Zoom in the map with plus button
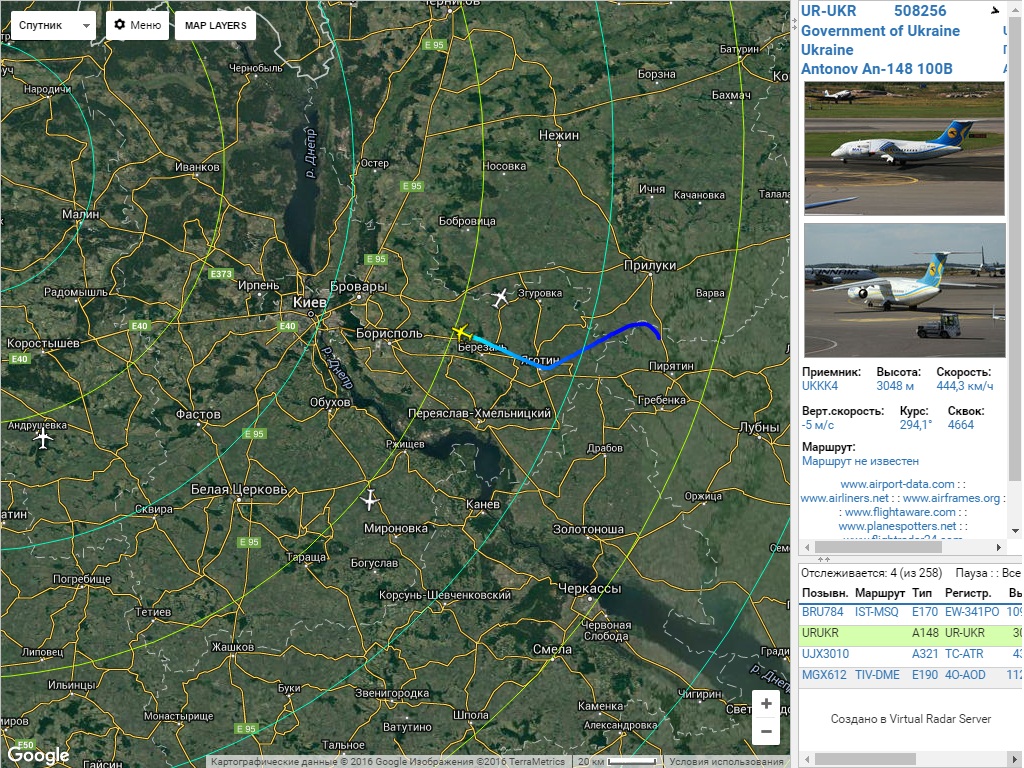1024x768 pixels. point(766,704)
